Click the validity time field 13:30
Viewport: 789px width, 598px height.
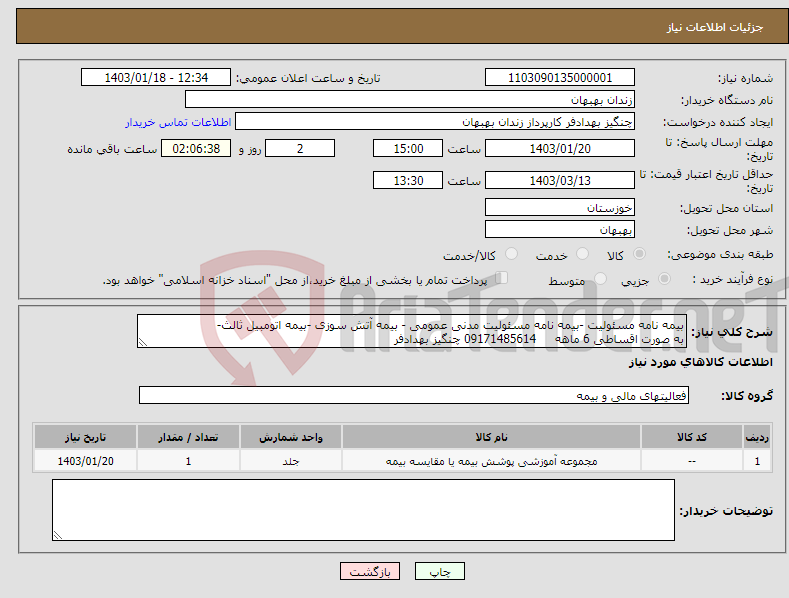(408, 180)
